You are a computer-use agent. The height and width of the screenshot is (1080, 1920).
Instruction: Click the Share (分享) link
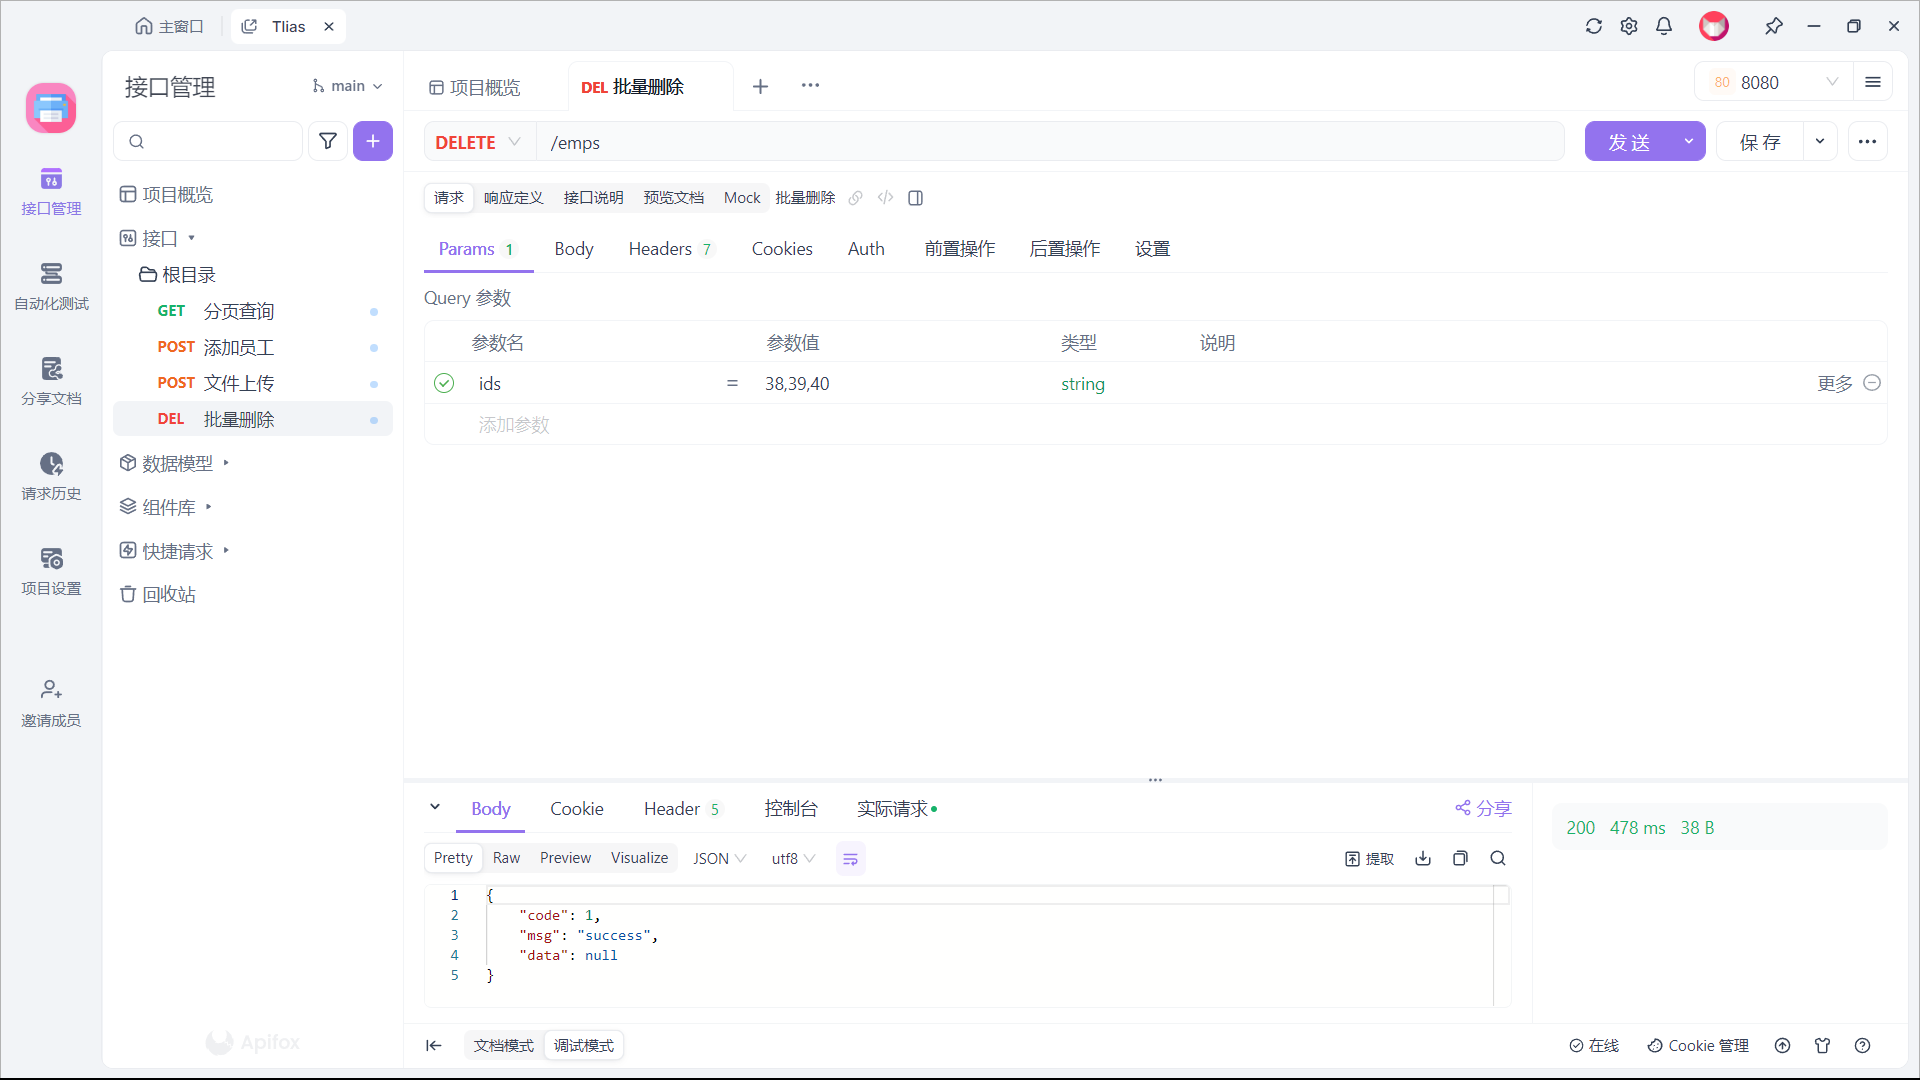pyautogui.click(x=1483, y=809)
